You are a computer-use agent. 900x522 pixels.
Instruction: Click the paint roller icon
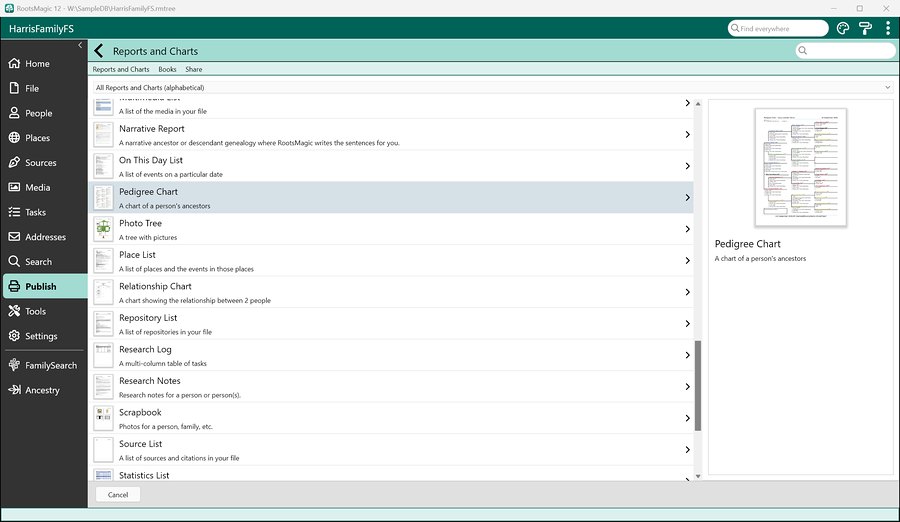click(865, 28)
